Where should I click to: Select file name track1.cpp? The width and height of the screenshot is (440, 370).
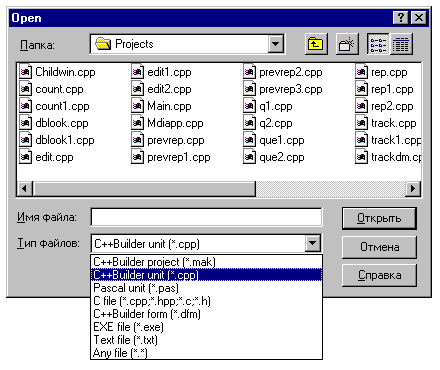(396, 140)
